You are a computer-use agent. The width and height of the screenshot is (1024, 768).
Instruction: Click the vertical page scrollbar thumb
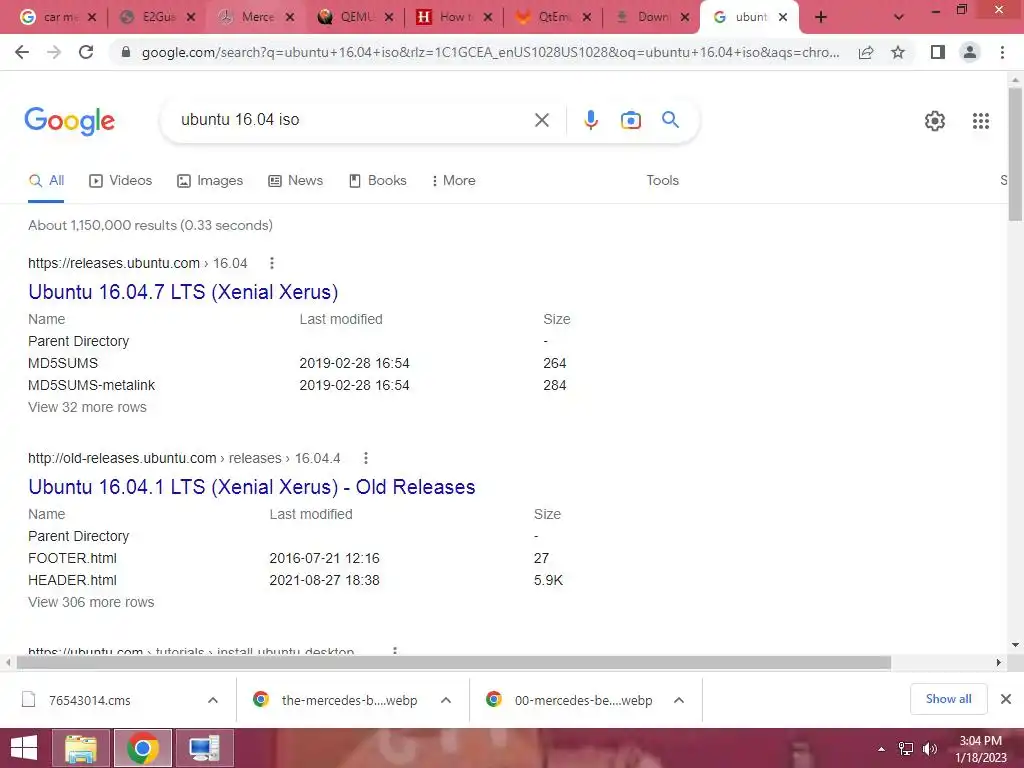(x=1015, y=154)
